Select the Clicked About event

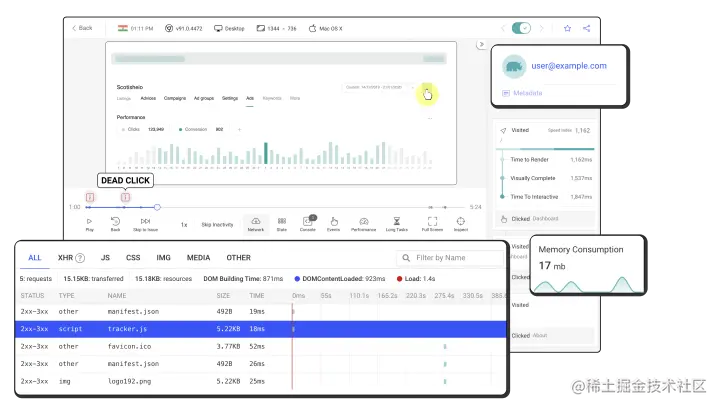pyautogui.click(x=551, y=335)
